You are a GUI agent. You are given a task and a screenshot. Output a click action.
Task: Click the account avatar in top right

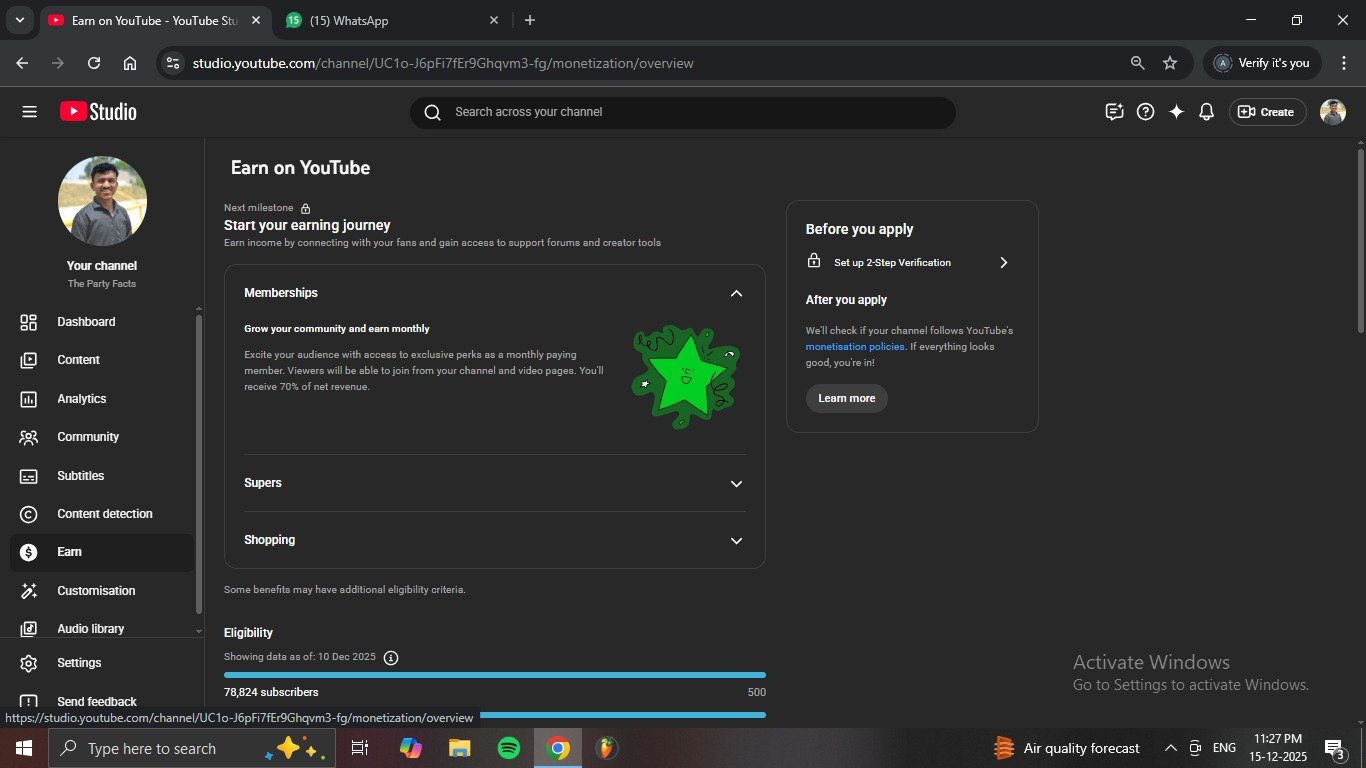tap(1332, 112)
